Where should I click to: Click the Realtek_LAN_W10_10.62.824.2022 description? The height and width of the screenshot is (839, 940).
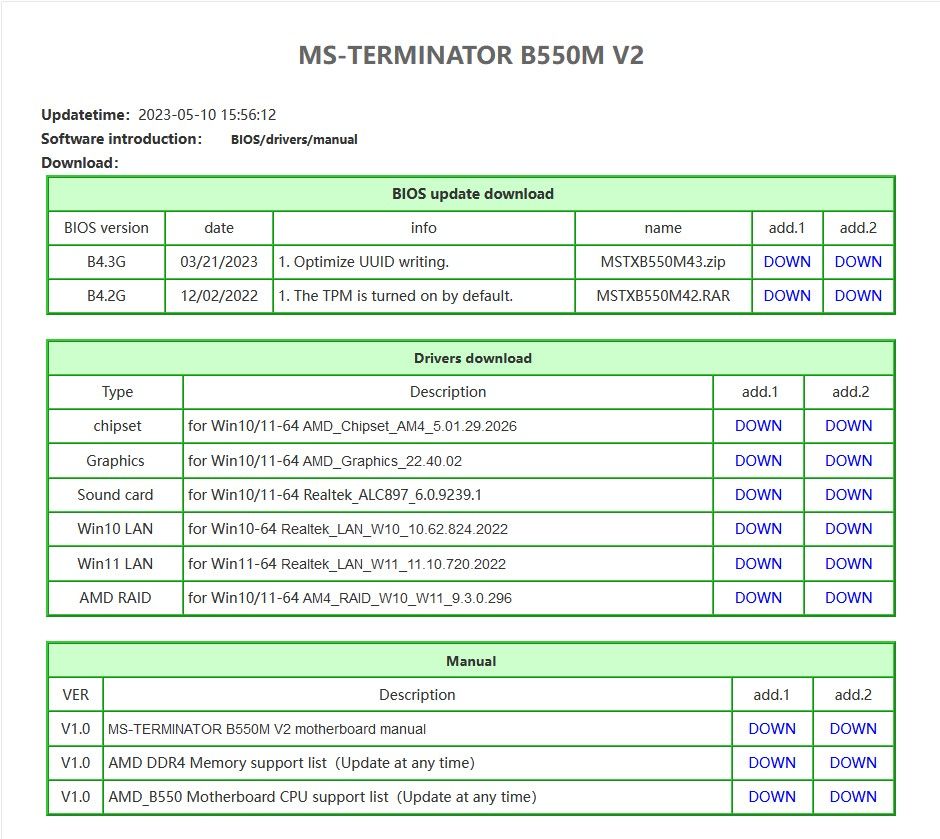(348, 529)
